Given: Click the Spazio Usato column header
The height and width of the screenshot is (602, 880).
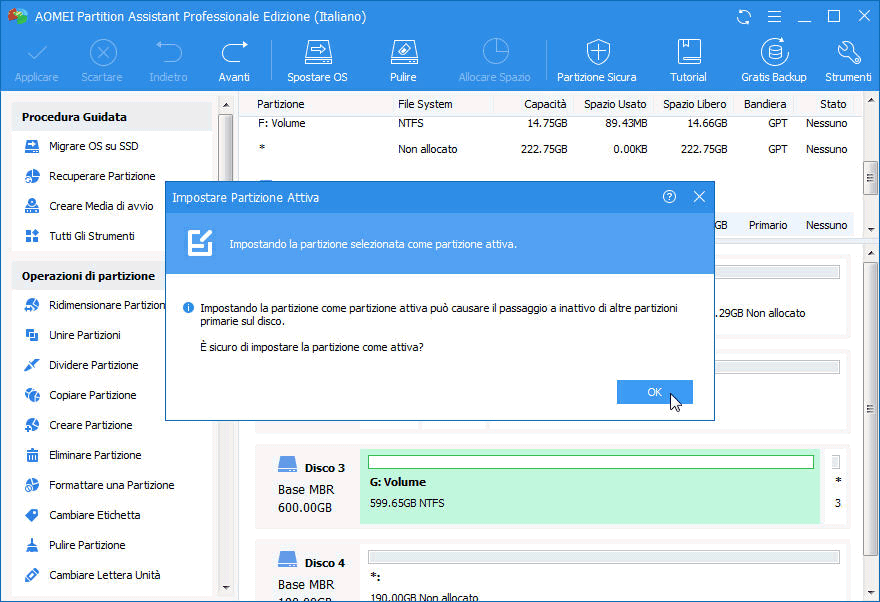Looking at the screenshot, I should tap(615, 104).
